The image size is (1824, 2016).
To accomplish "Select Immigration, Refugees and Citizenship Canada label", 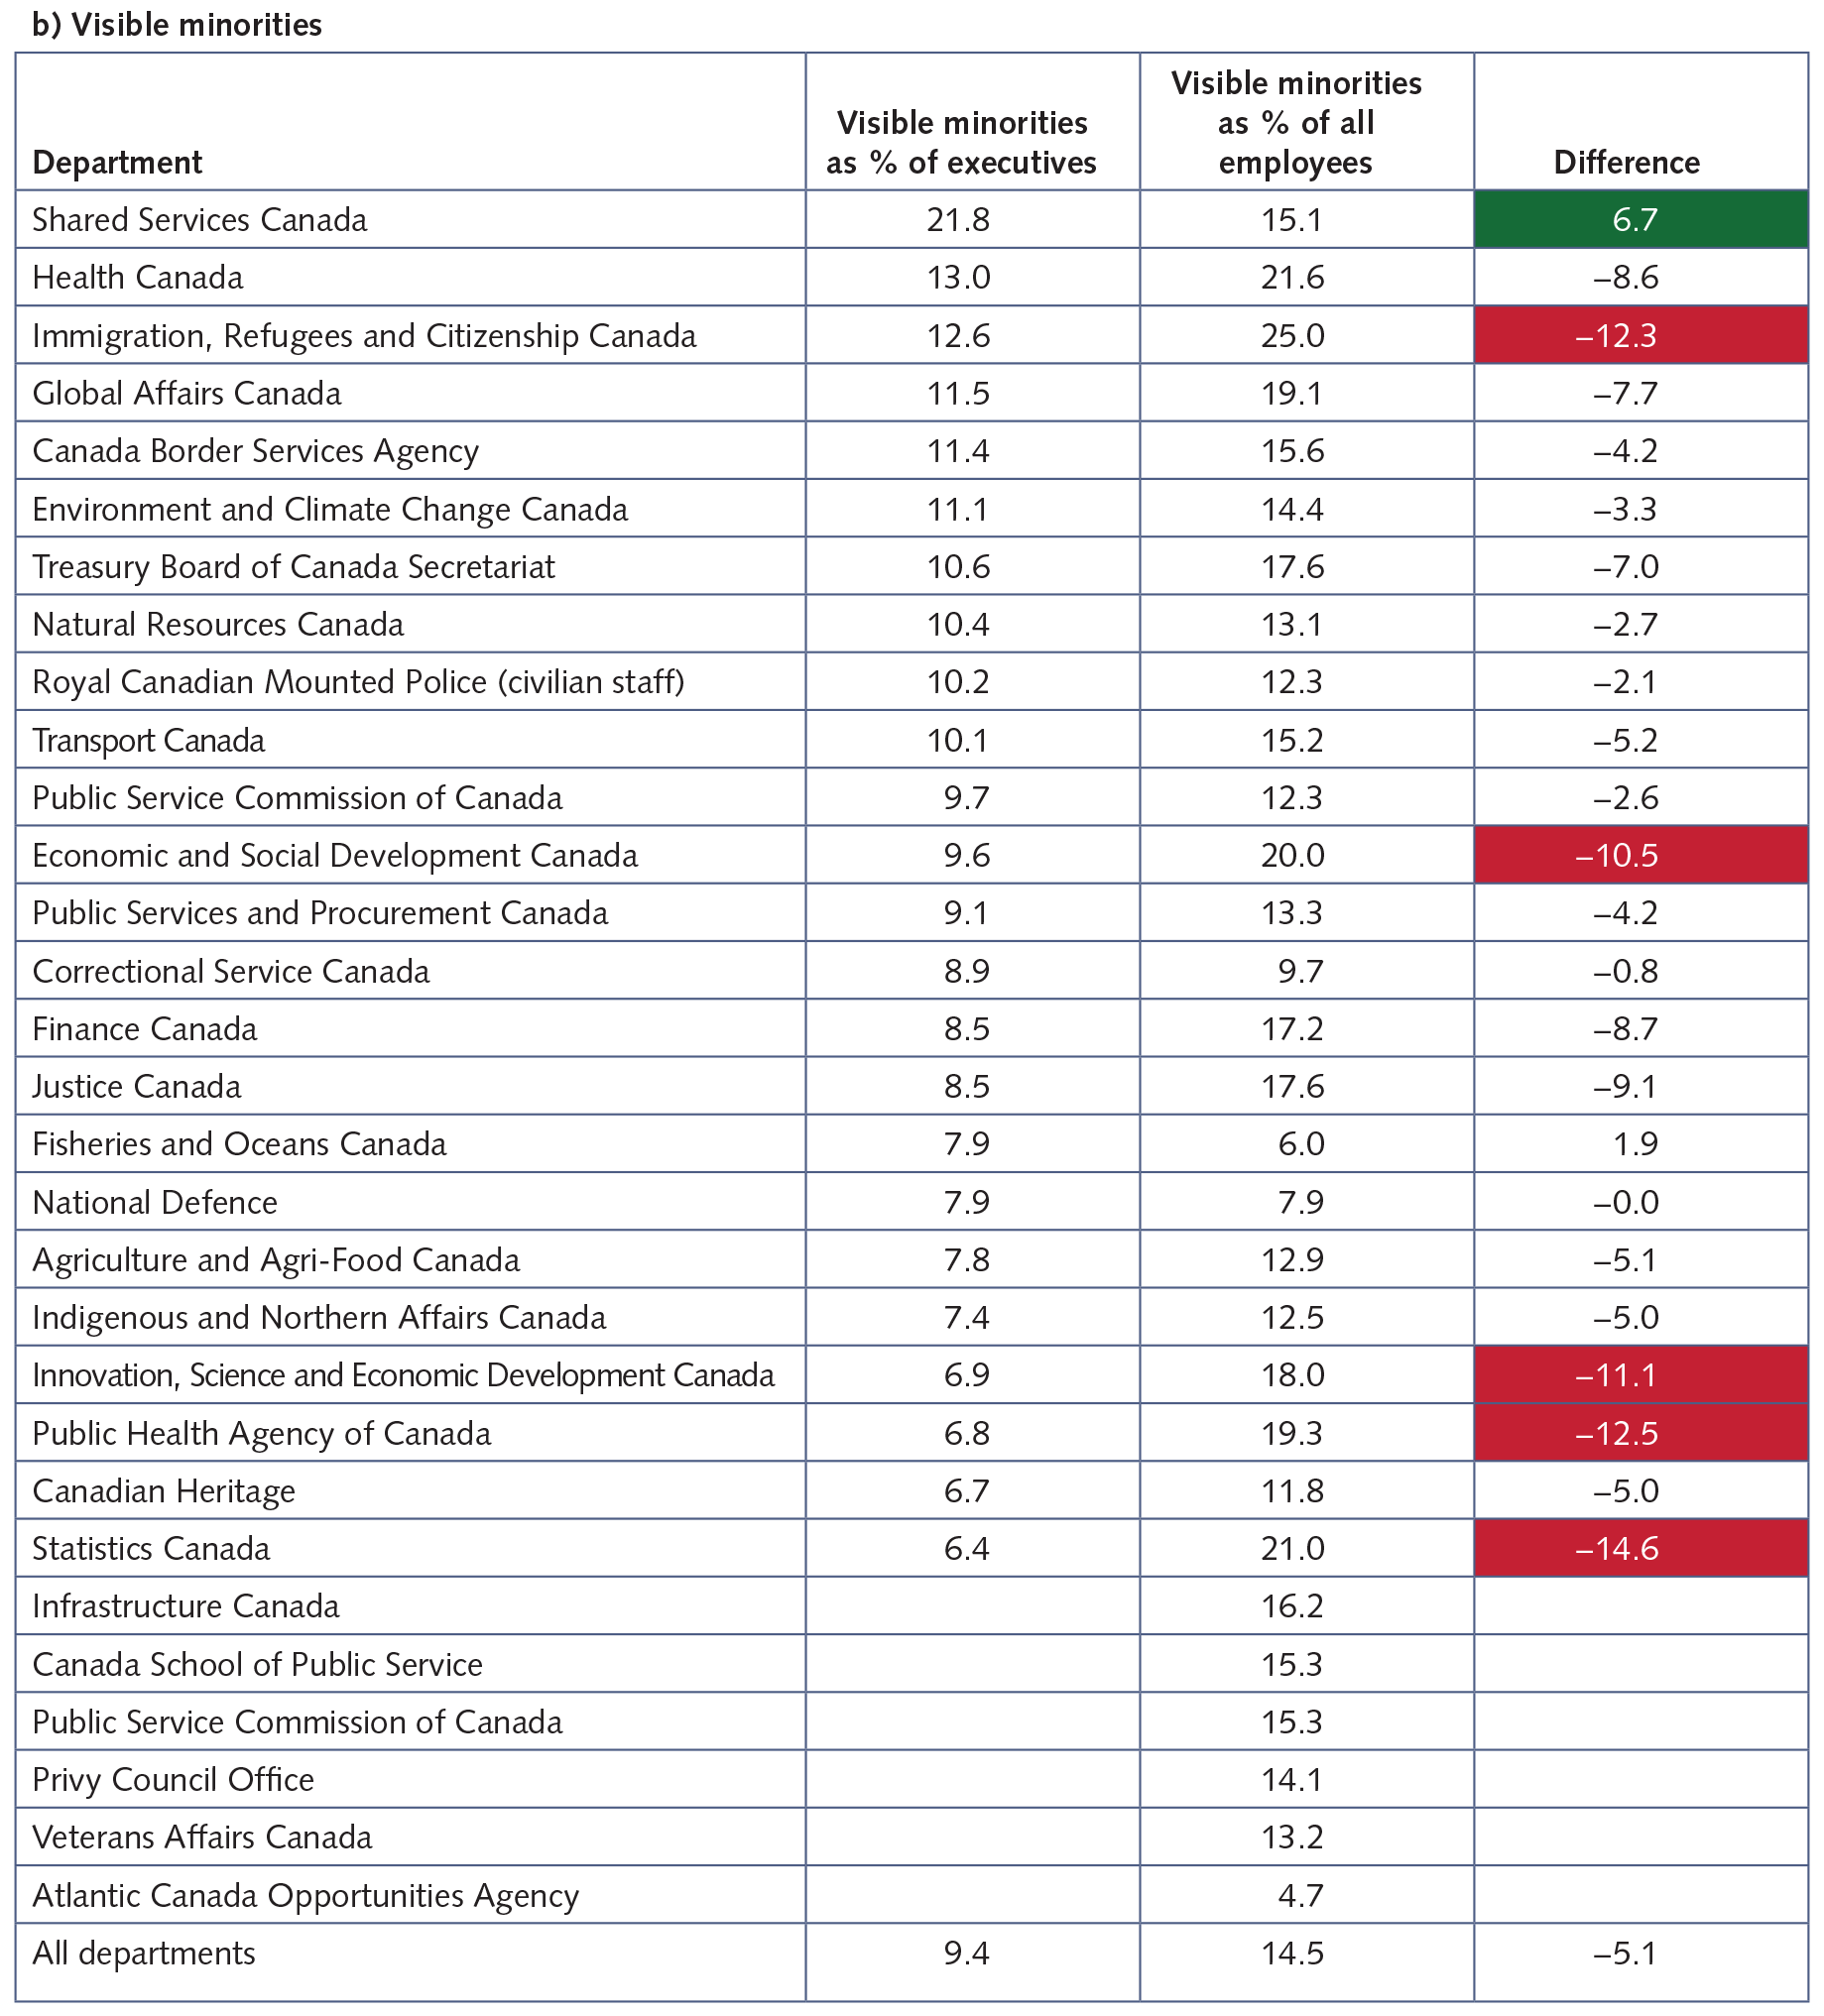I will point(364,335).
